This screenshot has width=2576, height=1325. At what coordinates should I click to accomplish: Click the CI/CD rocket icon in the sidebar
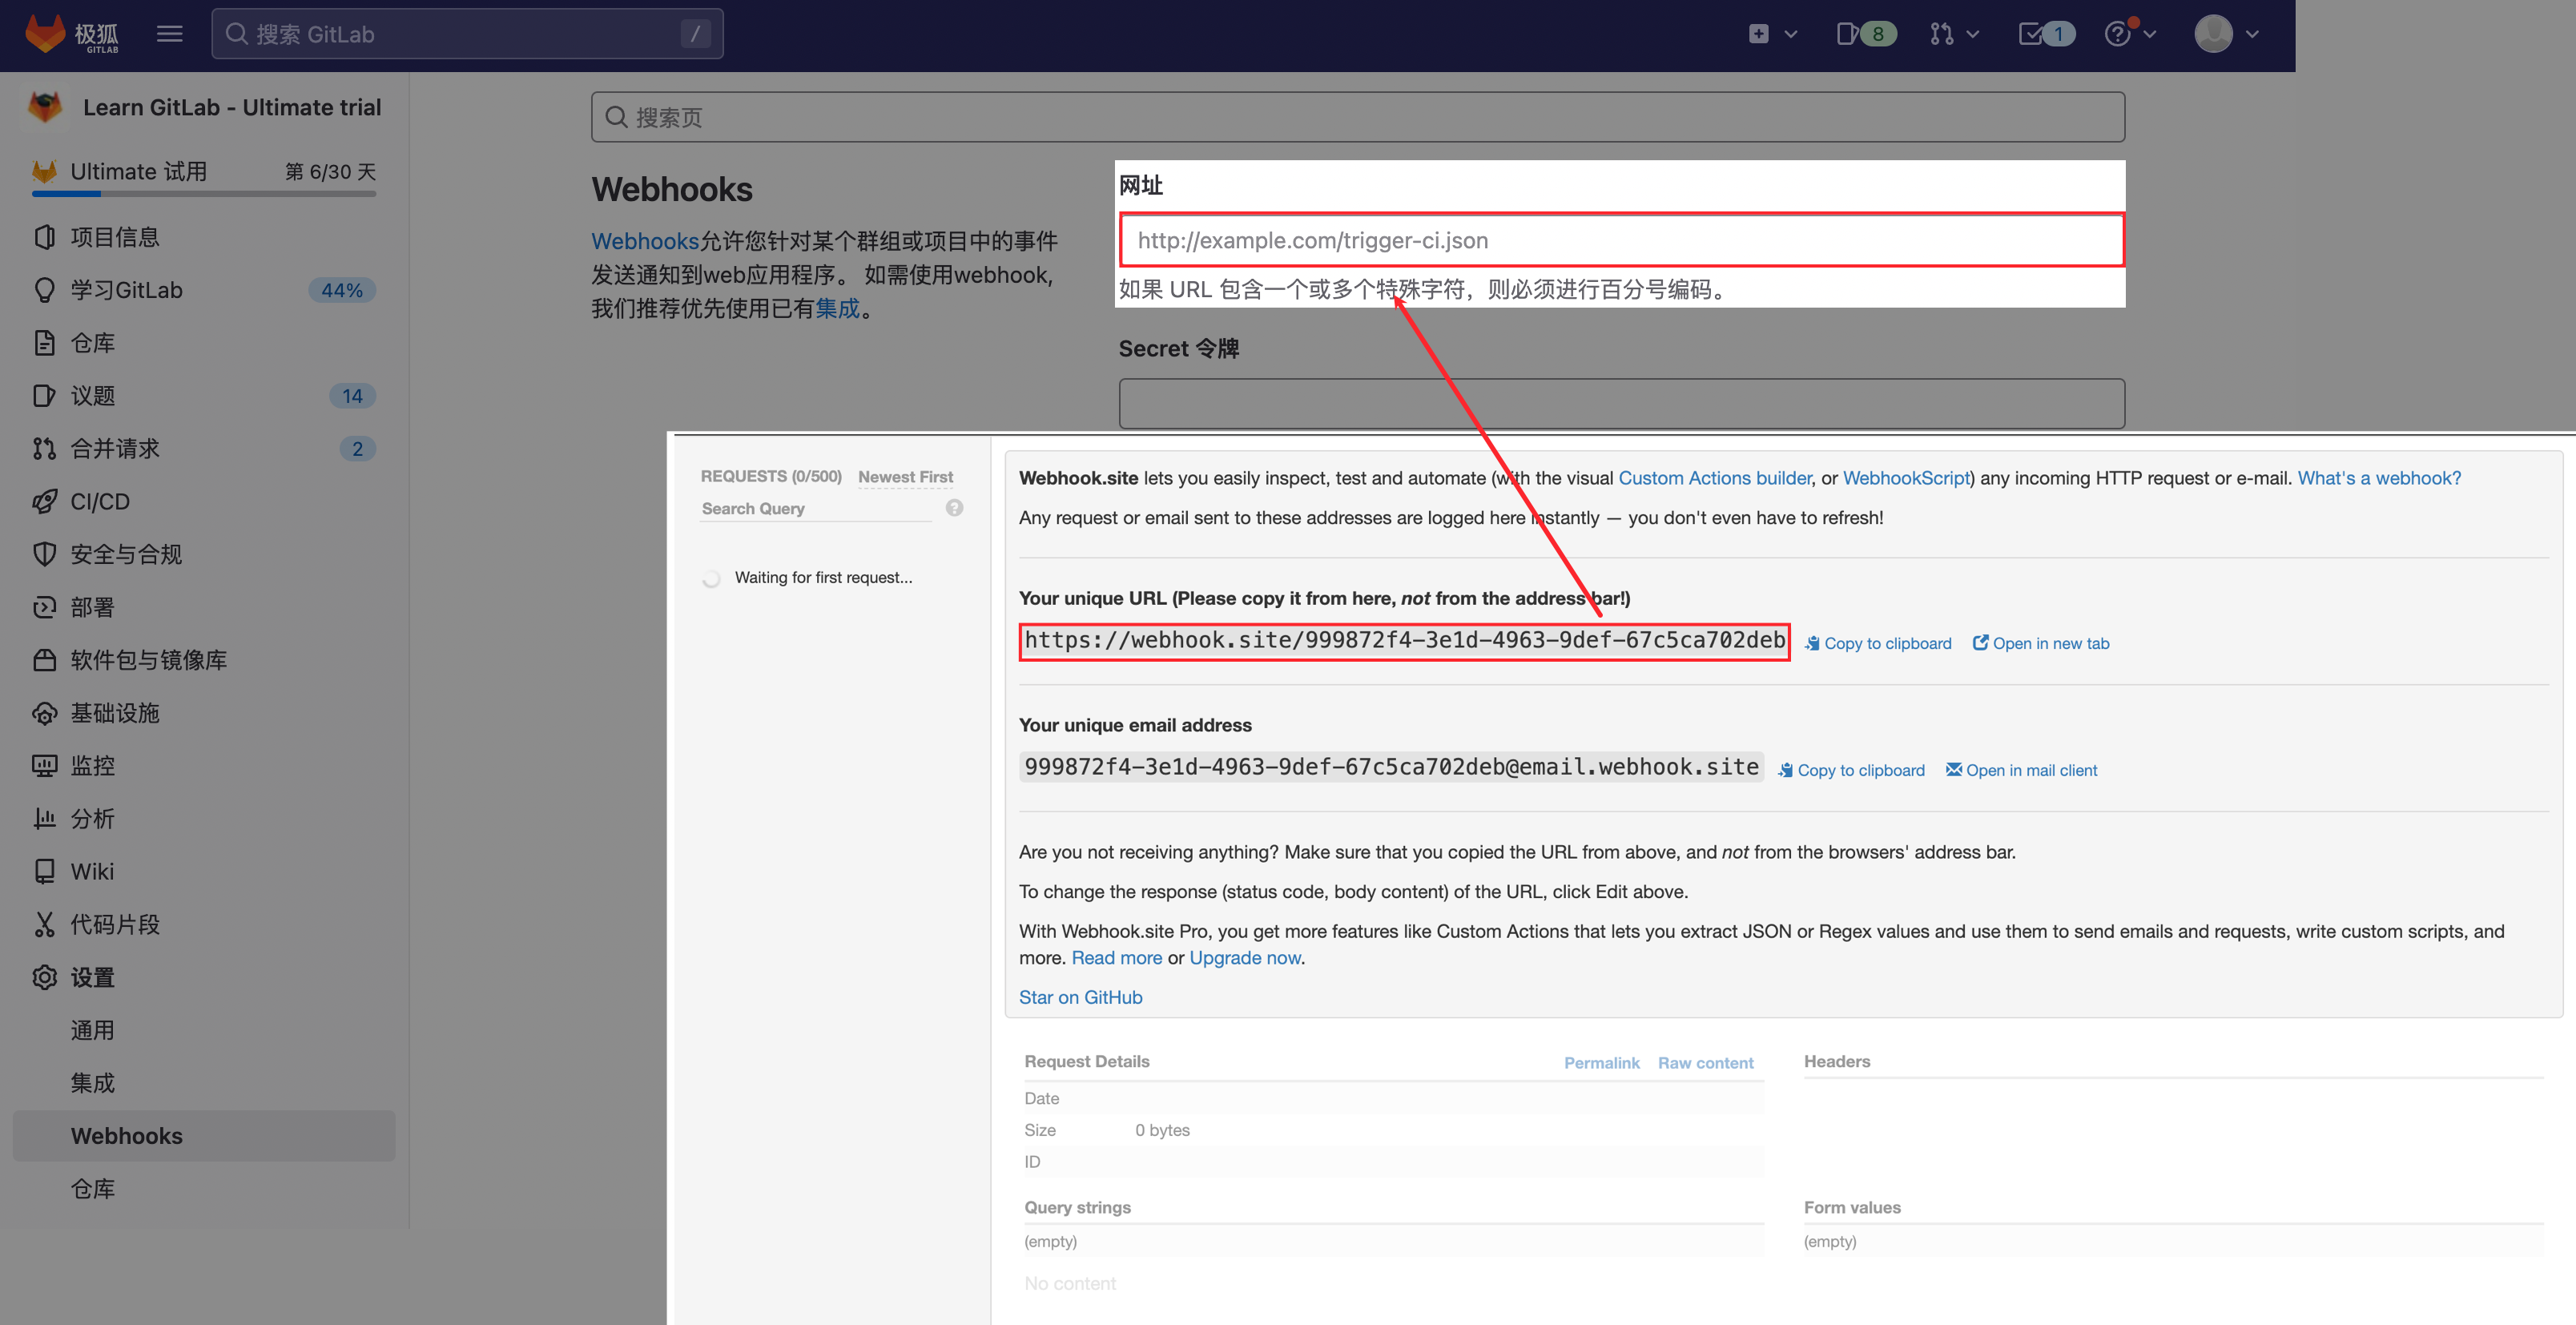tap(44, 502)
